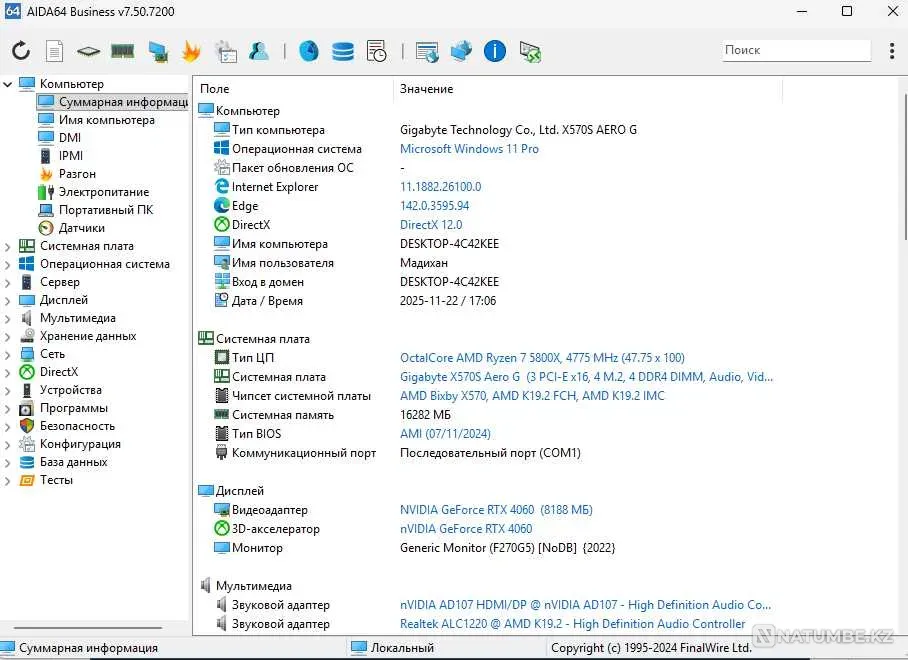Click the Поиск search field
Image resolution: width=908 pixels, height=660 pixels.
pyautogui.click(x=796, y=50)
